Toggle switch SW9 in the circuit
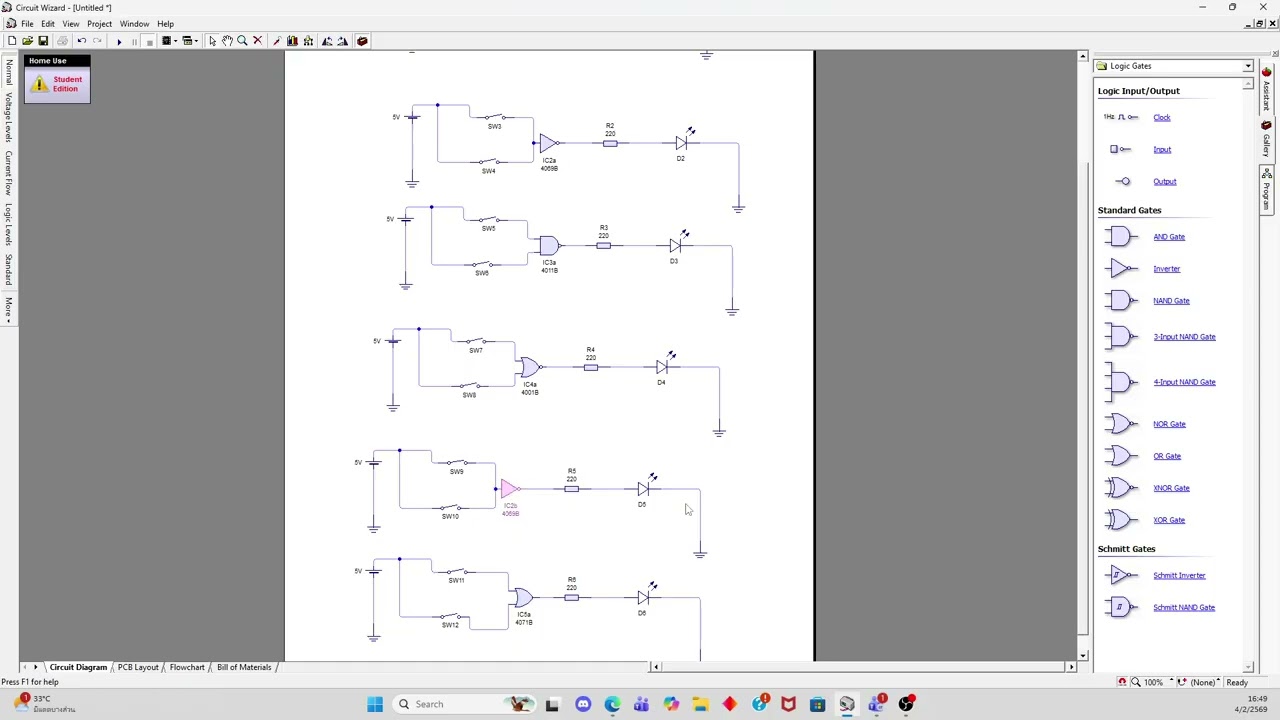The width and height of the screenshot is (1280, 720). click(456, 463)
